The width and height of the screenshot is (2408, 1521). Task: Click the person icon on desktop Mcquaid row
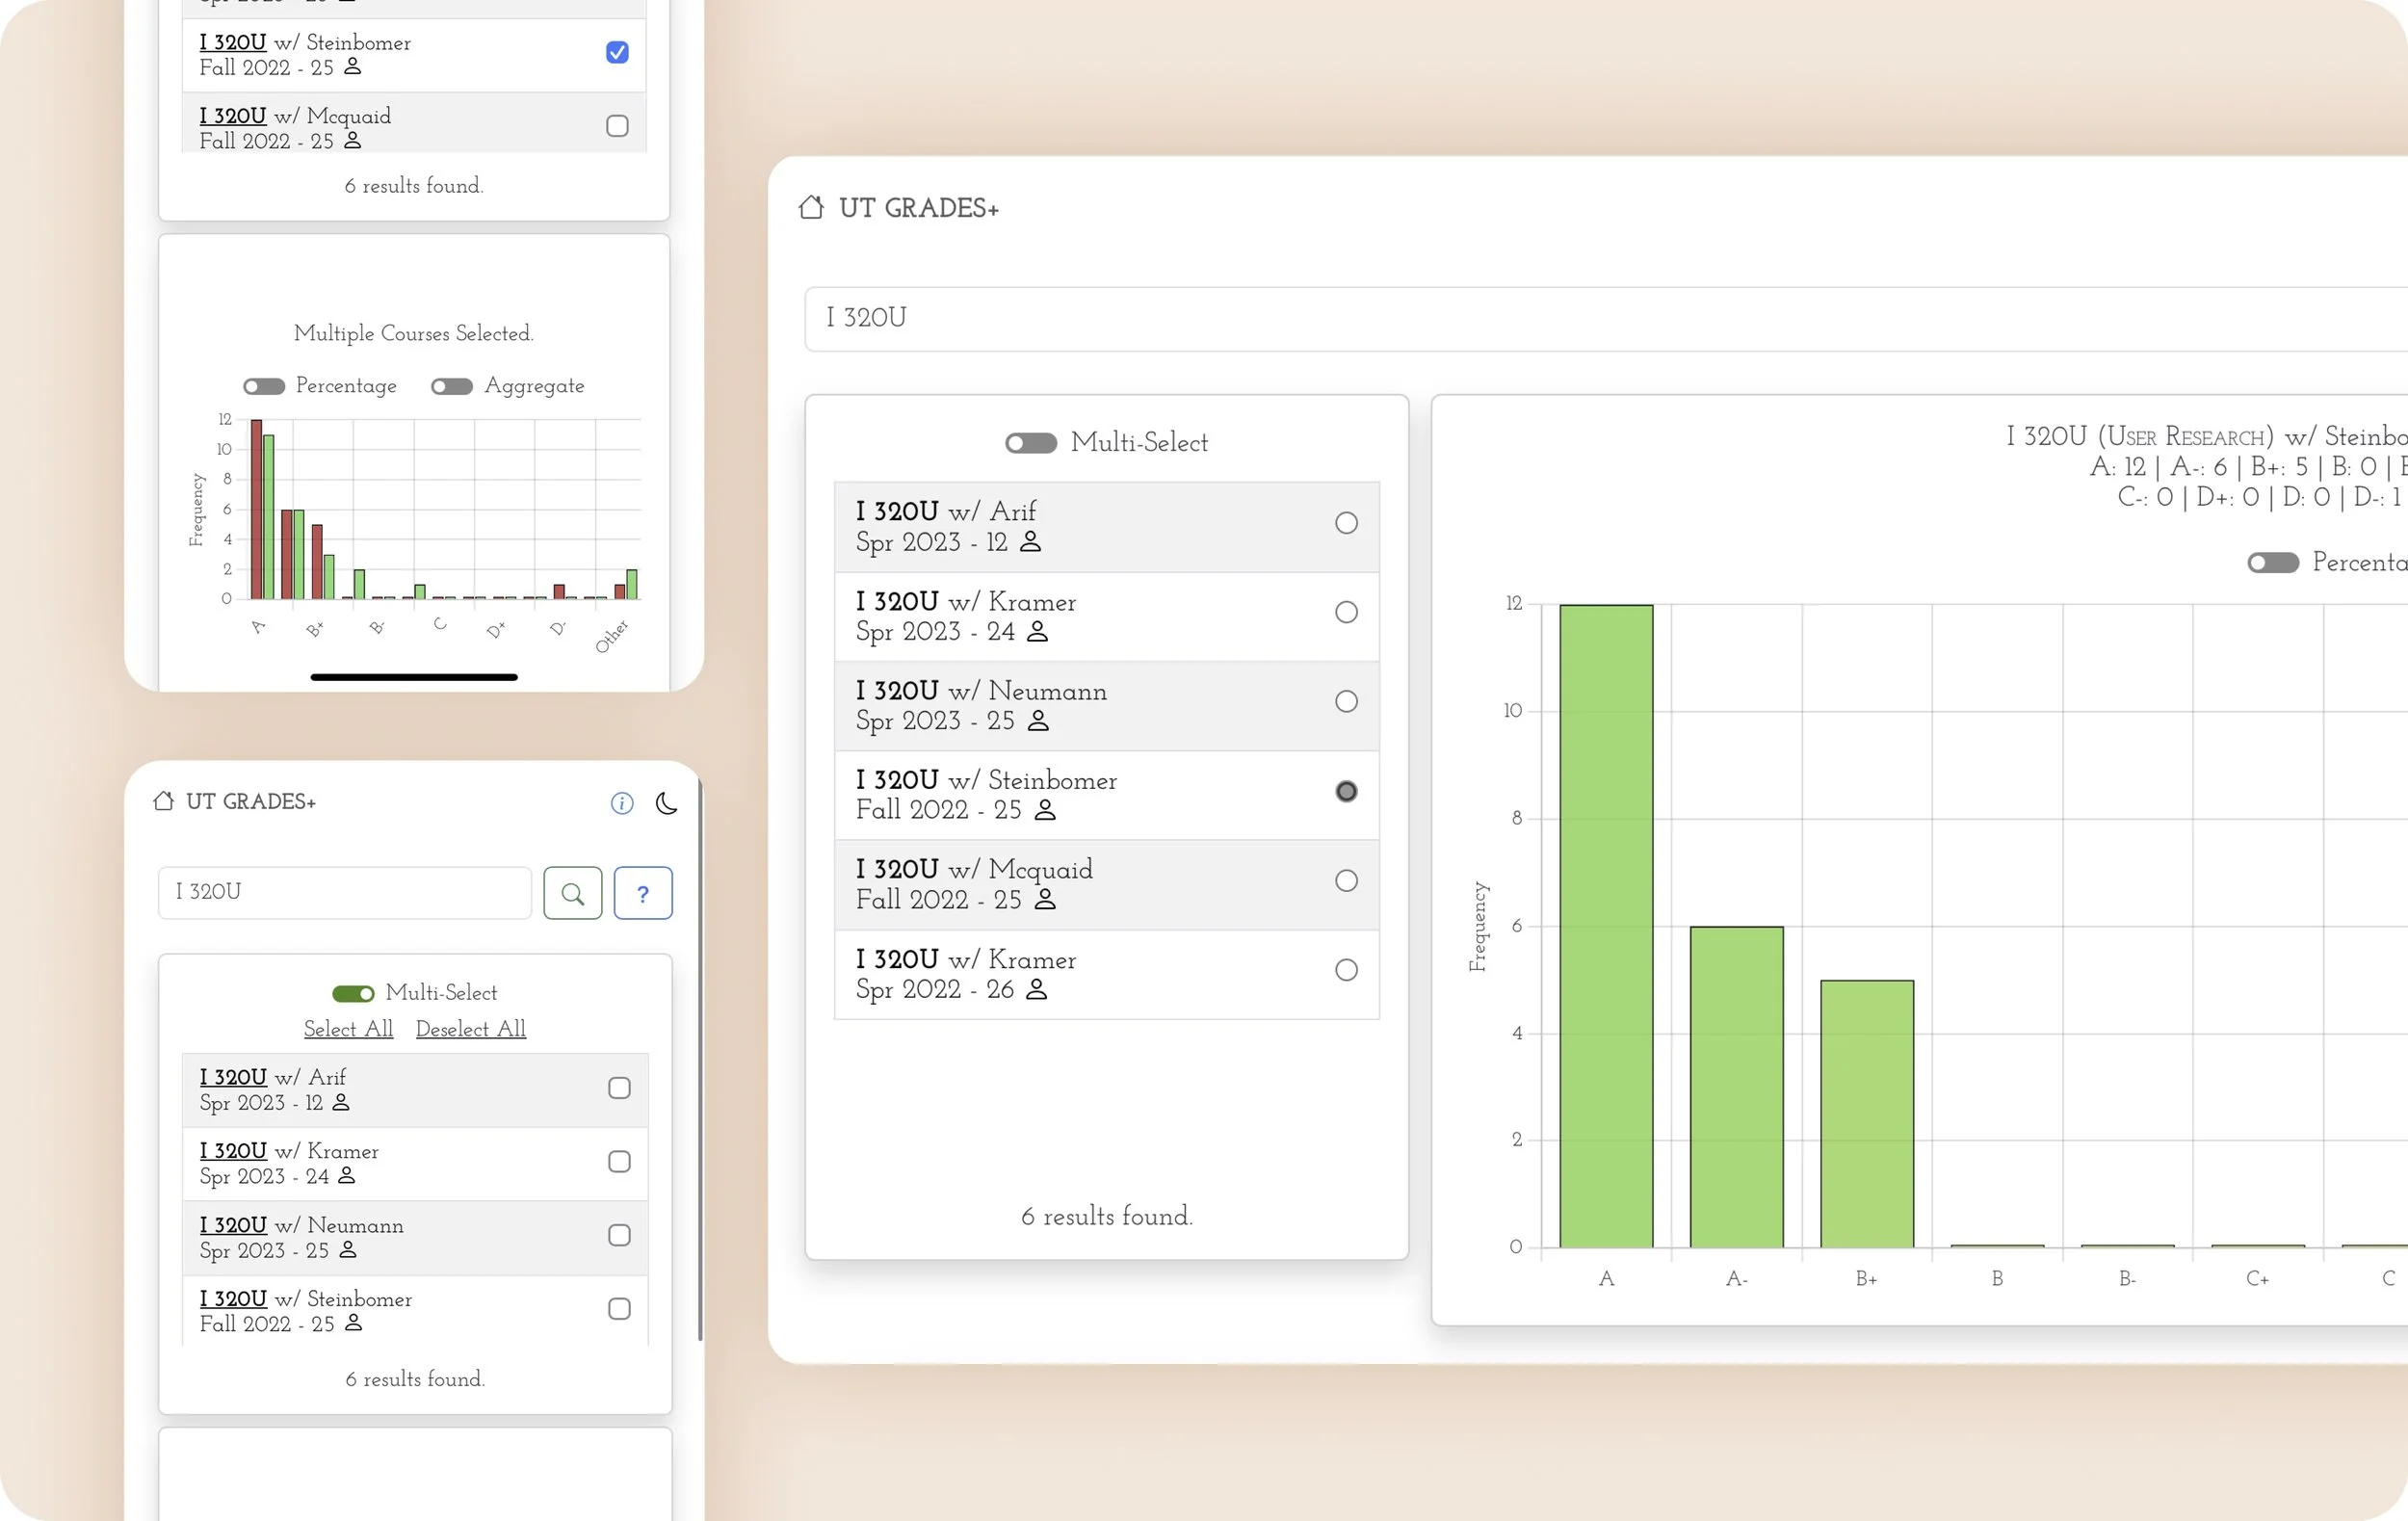point(1045,899)
